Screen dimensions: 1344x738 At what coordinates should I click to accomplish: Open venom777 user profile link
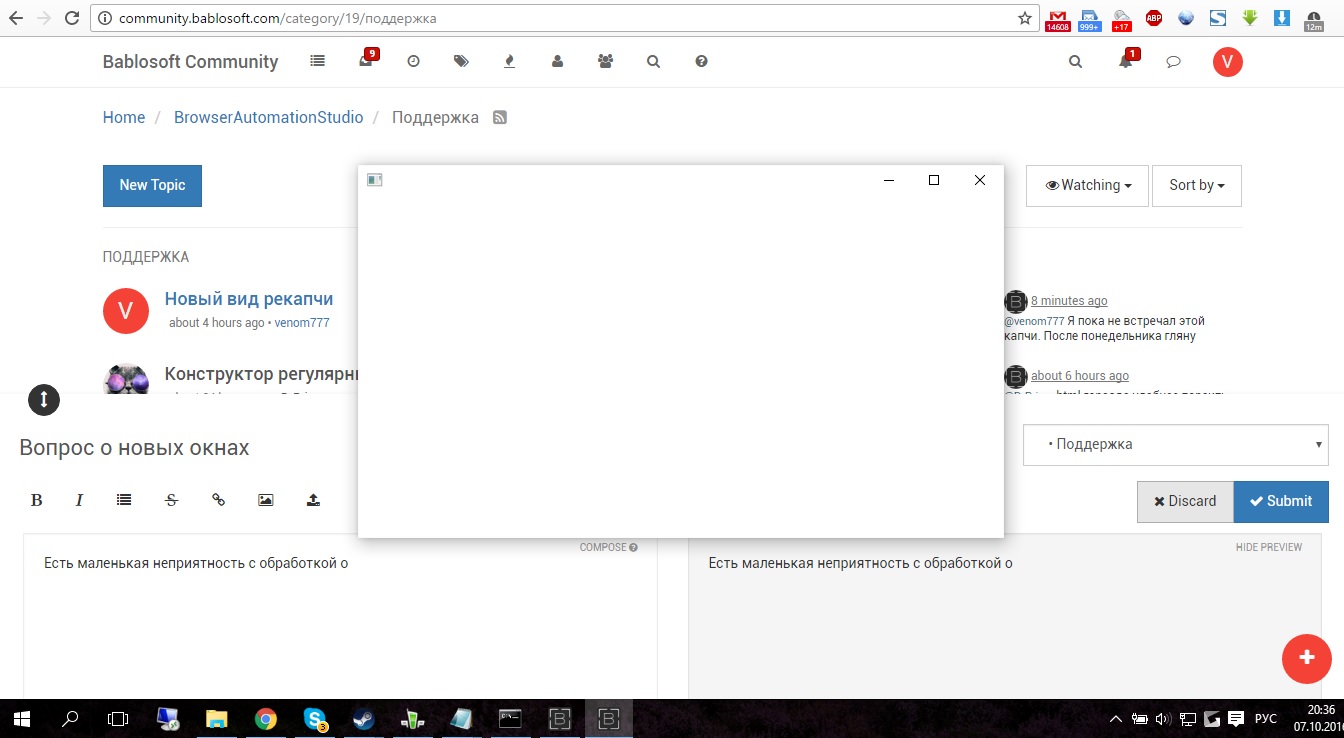pos(302,323)
